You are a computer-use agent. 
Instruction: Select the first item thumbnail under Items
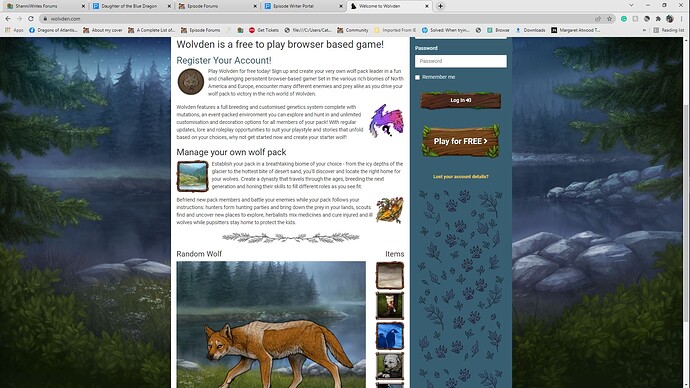(x=389, y=275)
